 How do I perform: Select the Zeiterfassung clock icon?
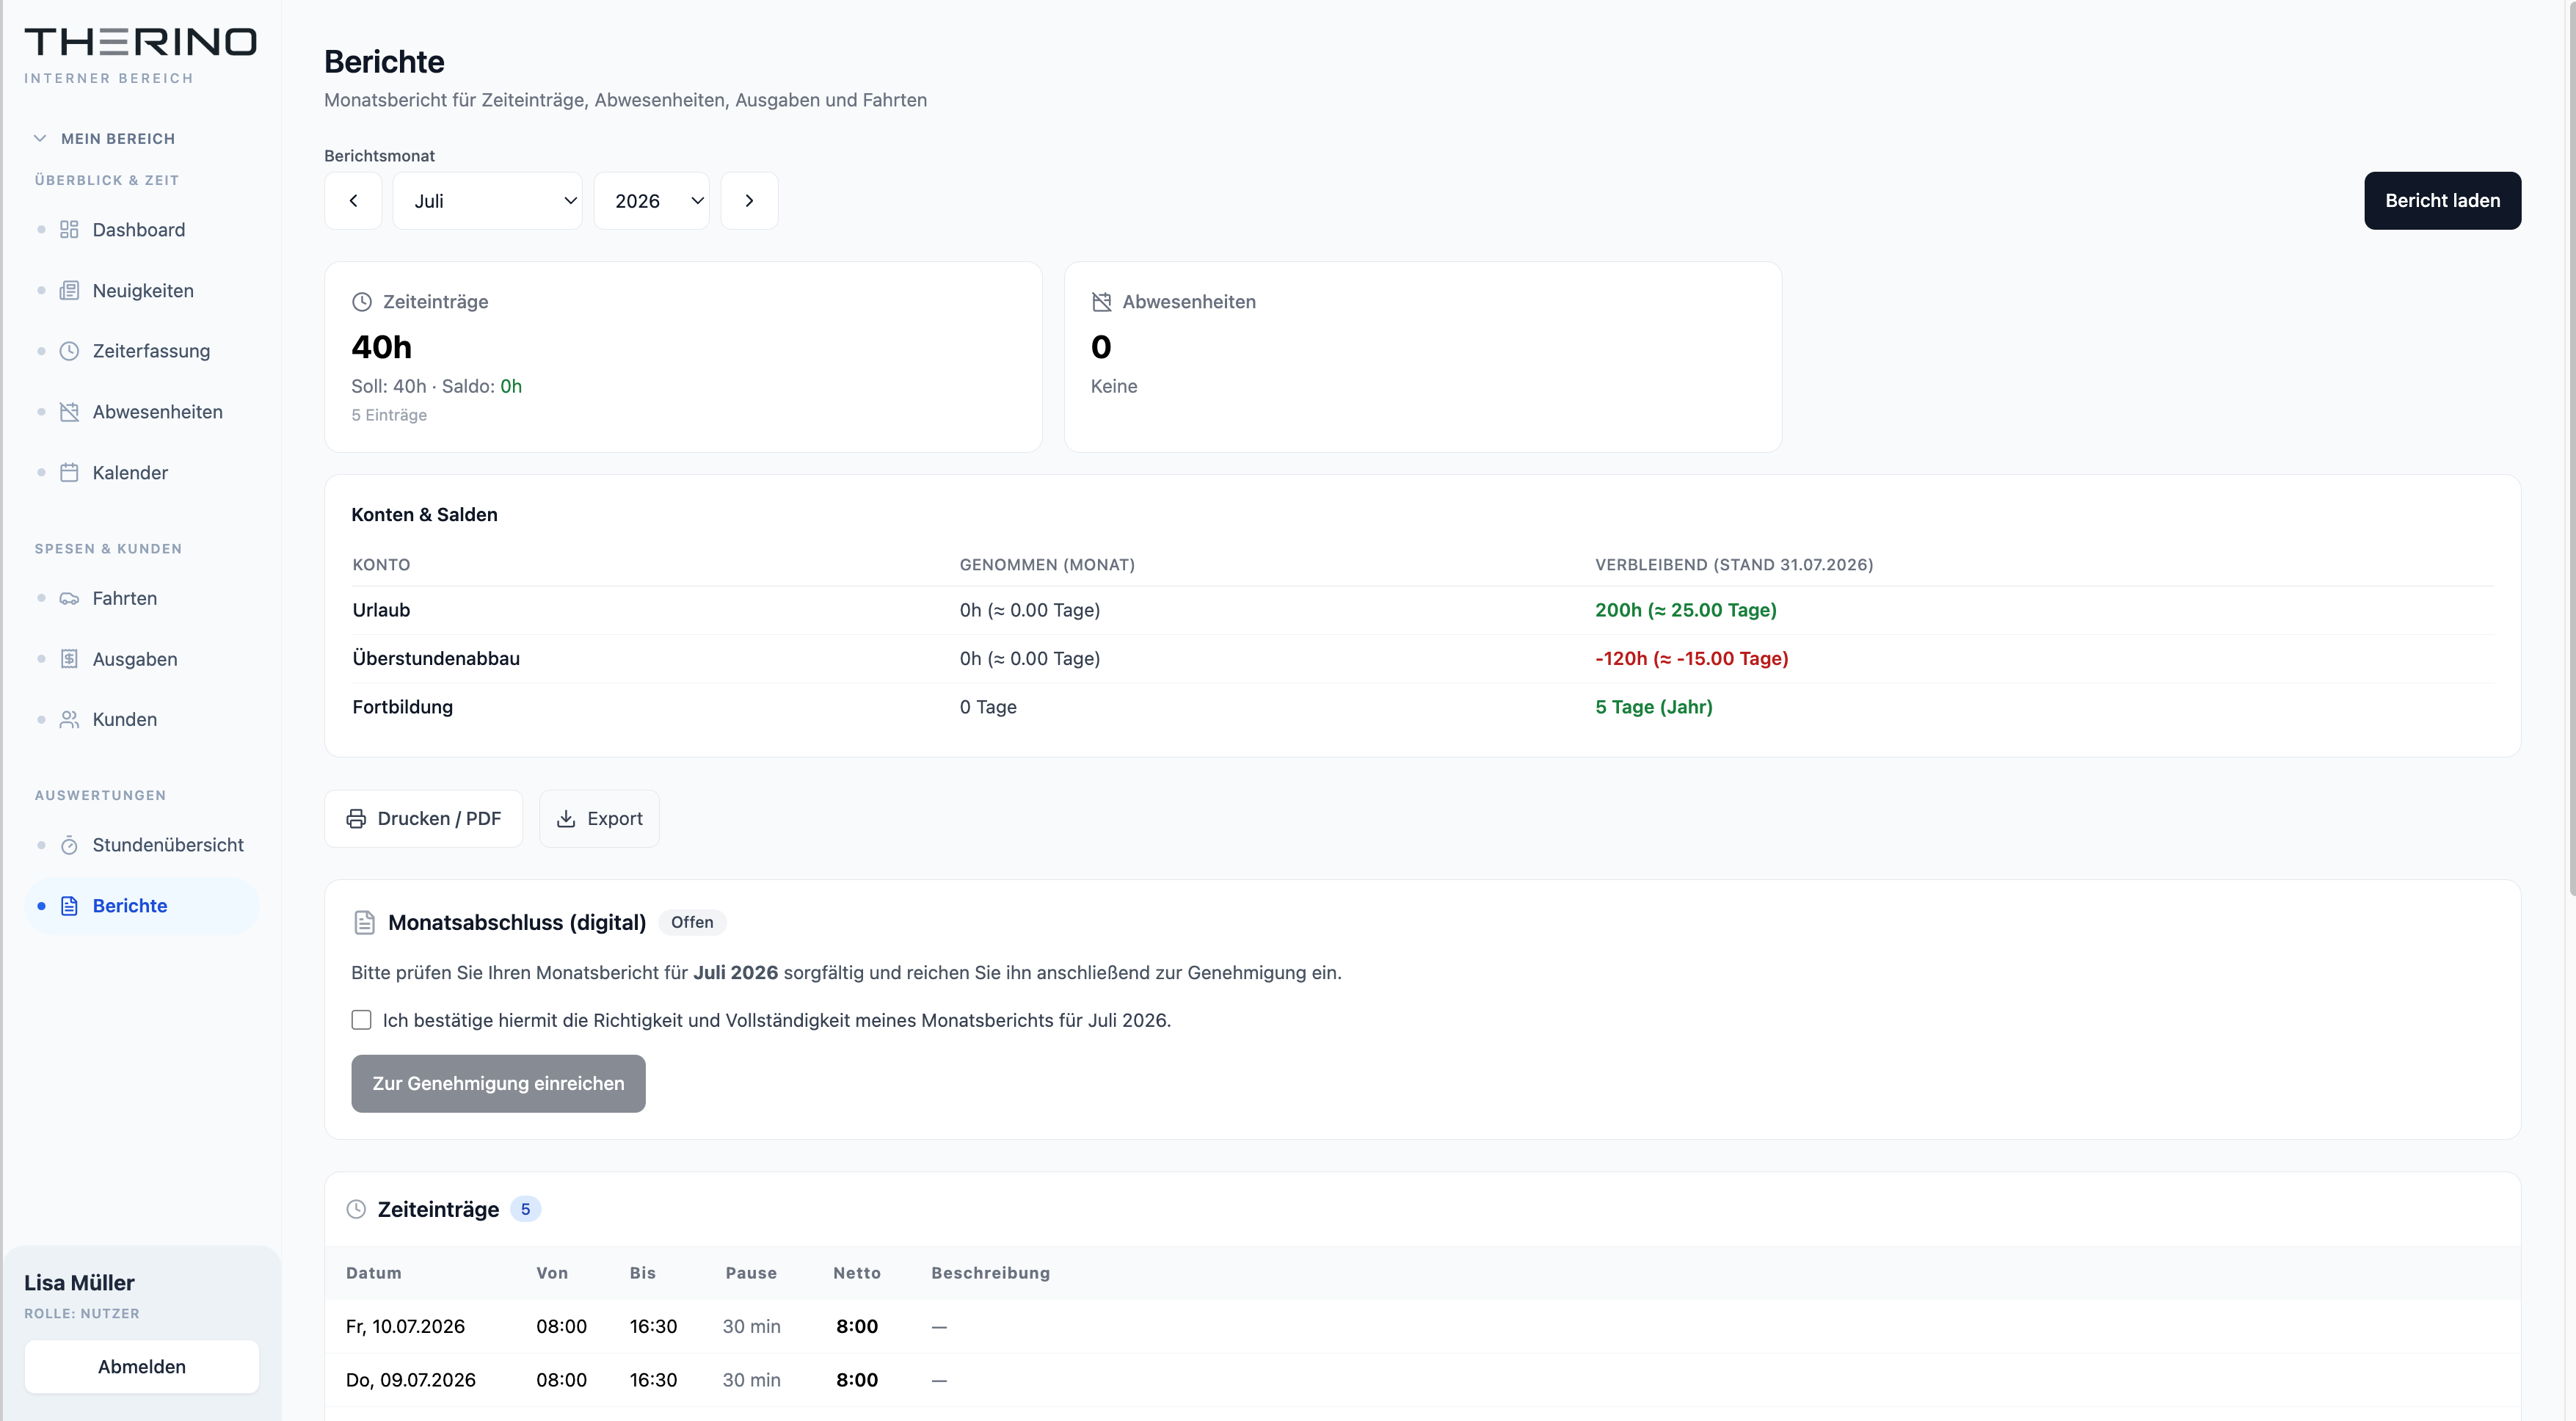69,351
